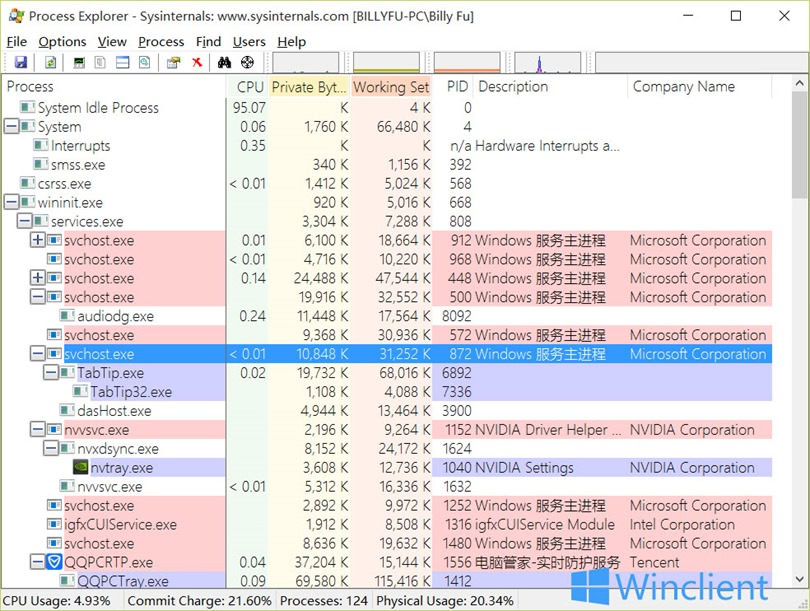Click the red X Kill Process icon

[197, 62]
